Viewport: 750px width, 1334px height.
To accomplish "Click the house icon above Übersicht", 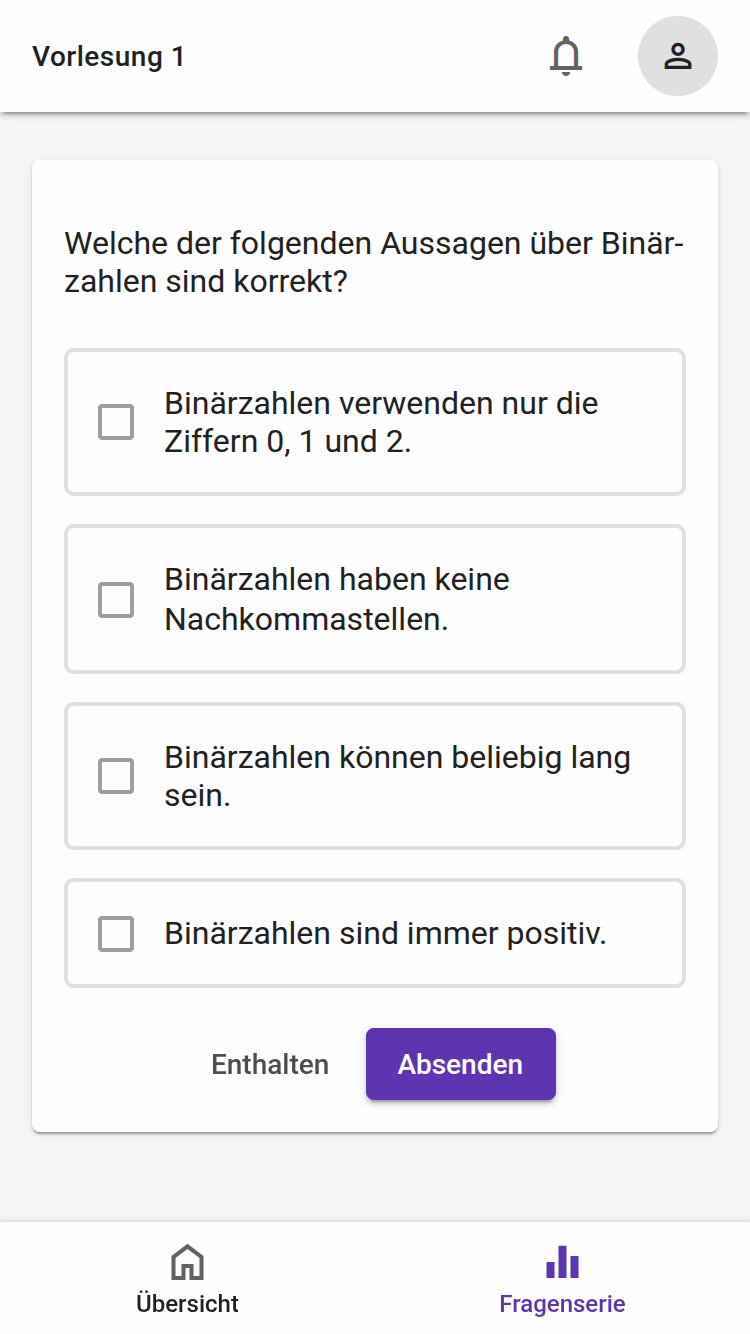I will pyautogui.click(x=187, y=1263).
